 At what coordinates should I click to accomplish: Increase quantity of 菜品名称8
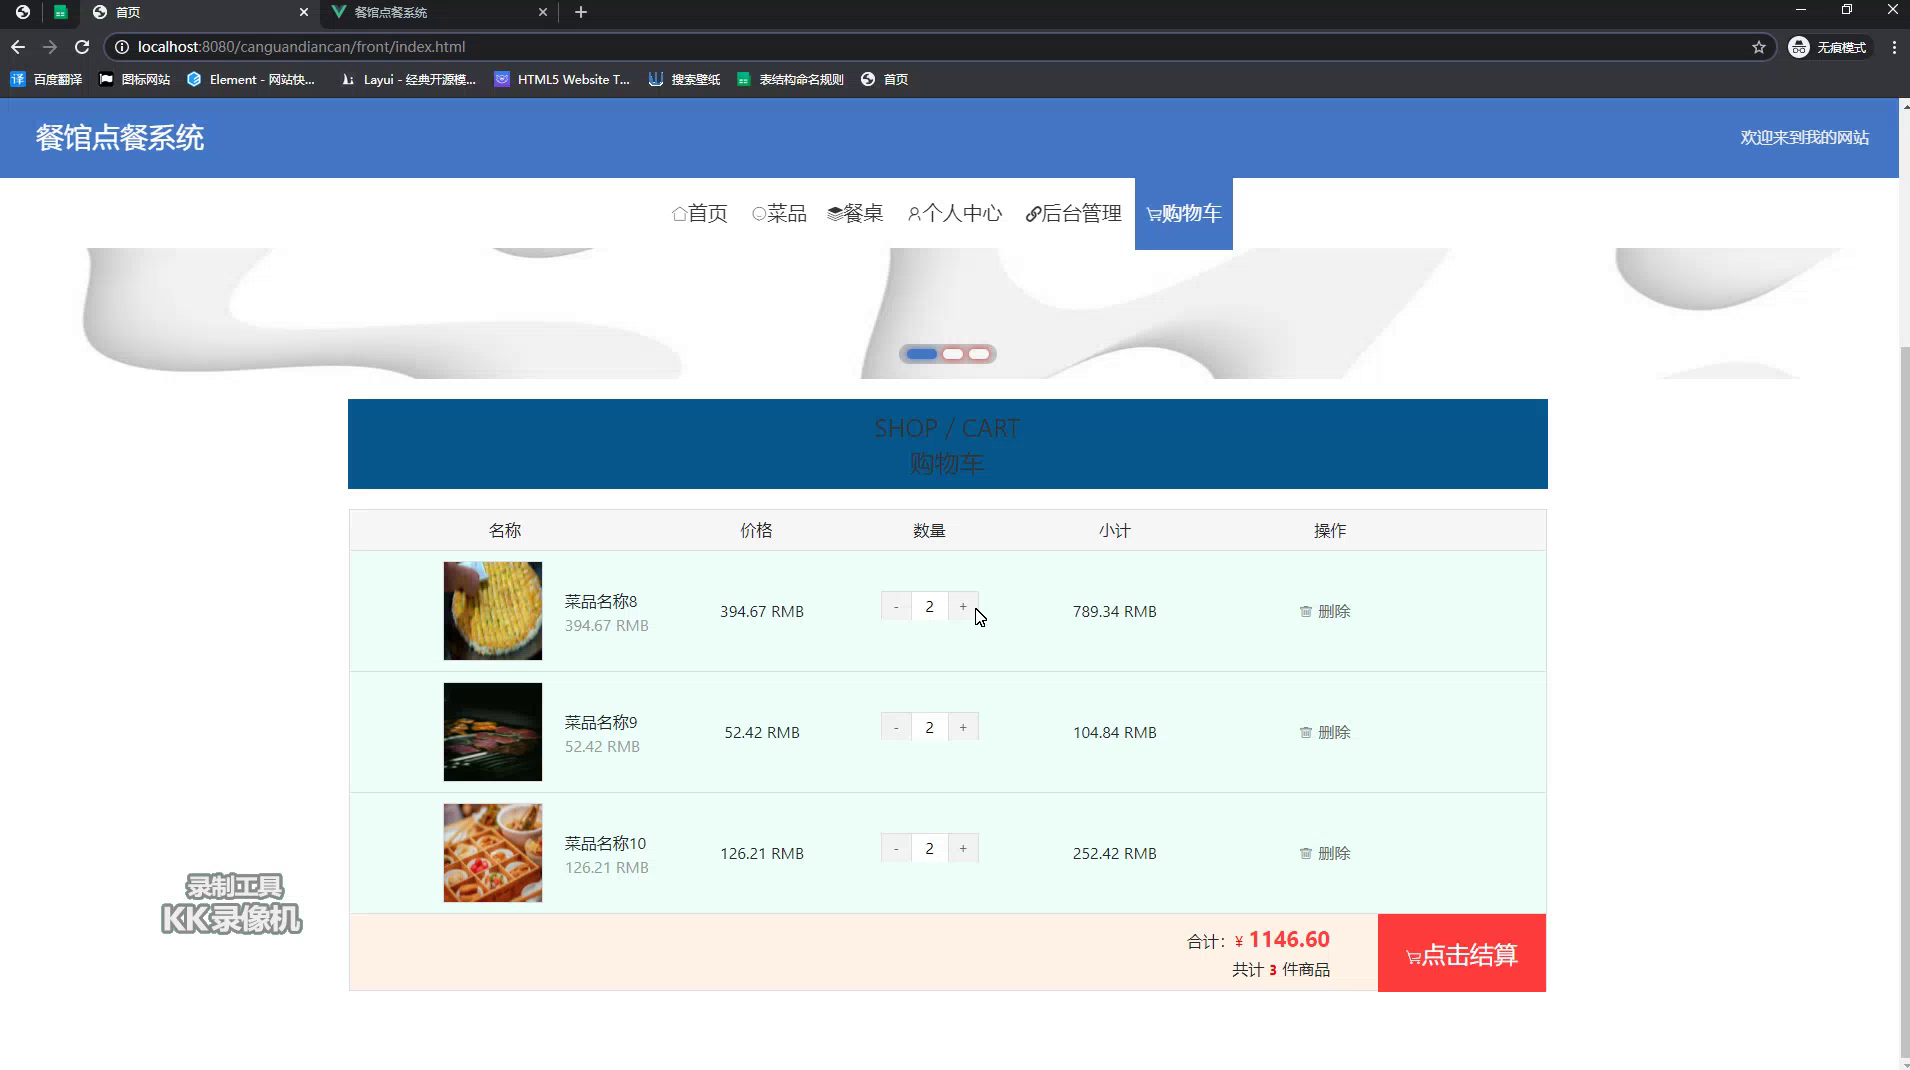963,606
